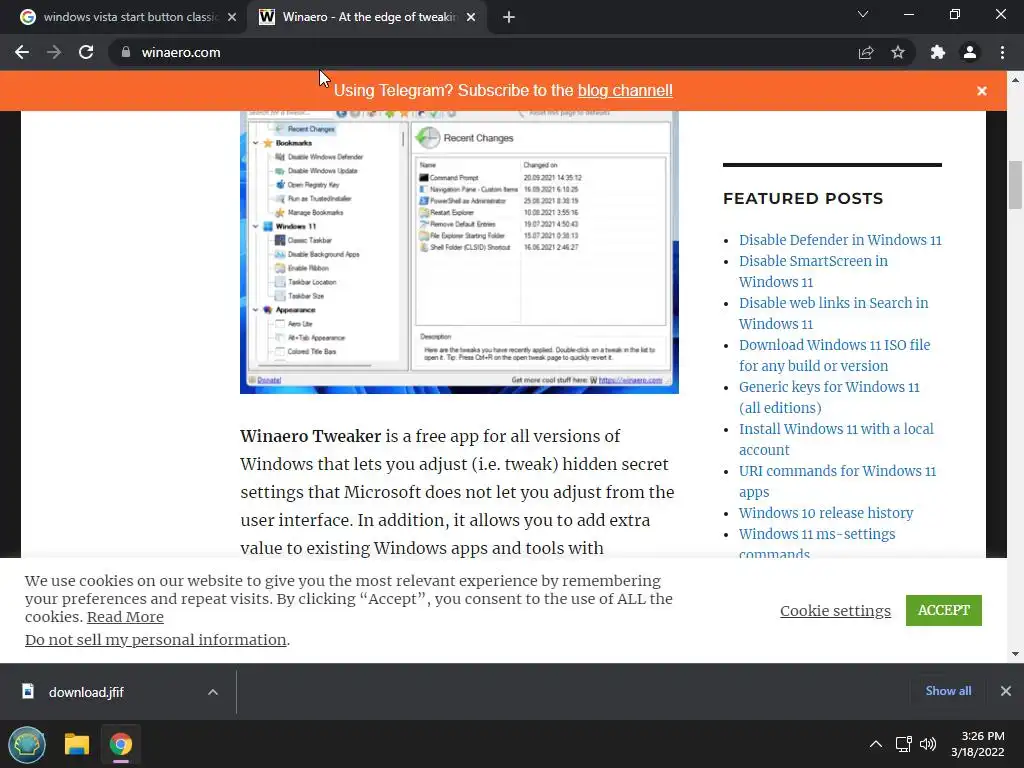Click Do not sell my personal information
Screen dimensions: 1024x768
pos(155,640)
